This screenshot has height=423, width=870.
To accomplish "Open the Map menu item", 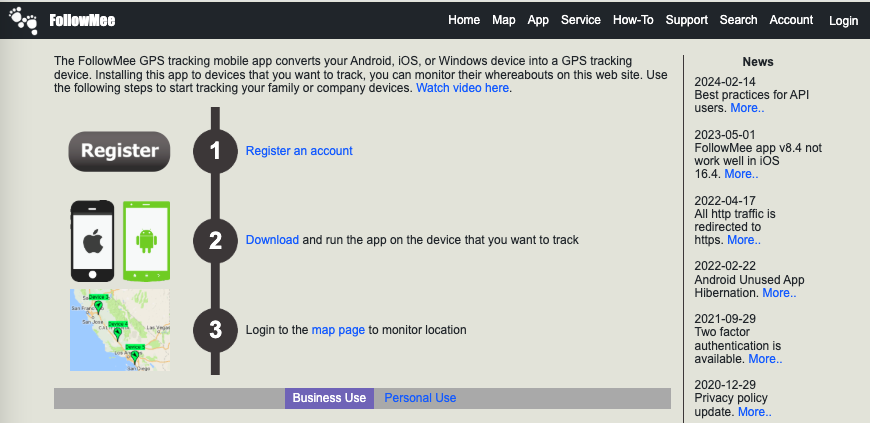I will 504,20.
